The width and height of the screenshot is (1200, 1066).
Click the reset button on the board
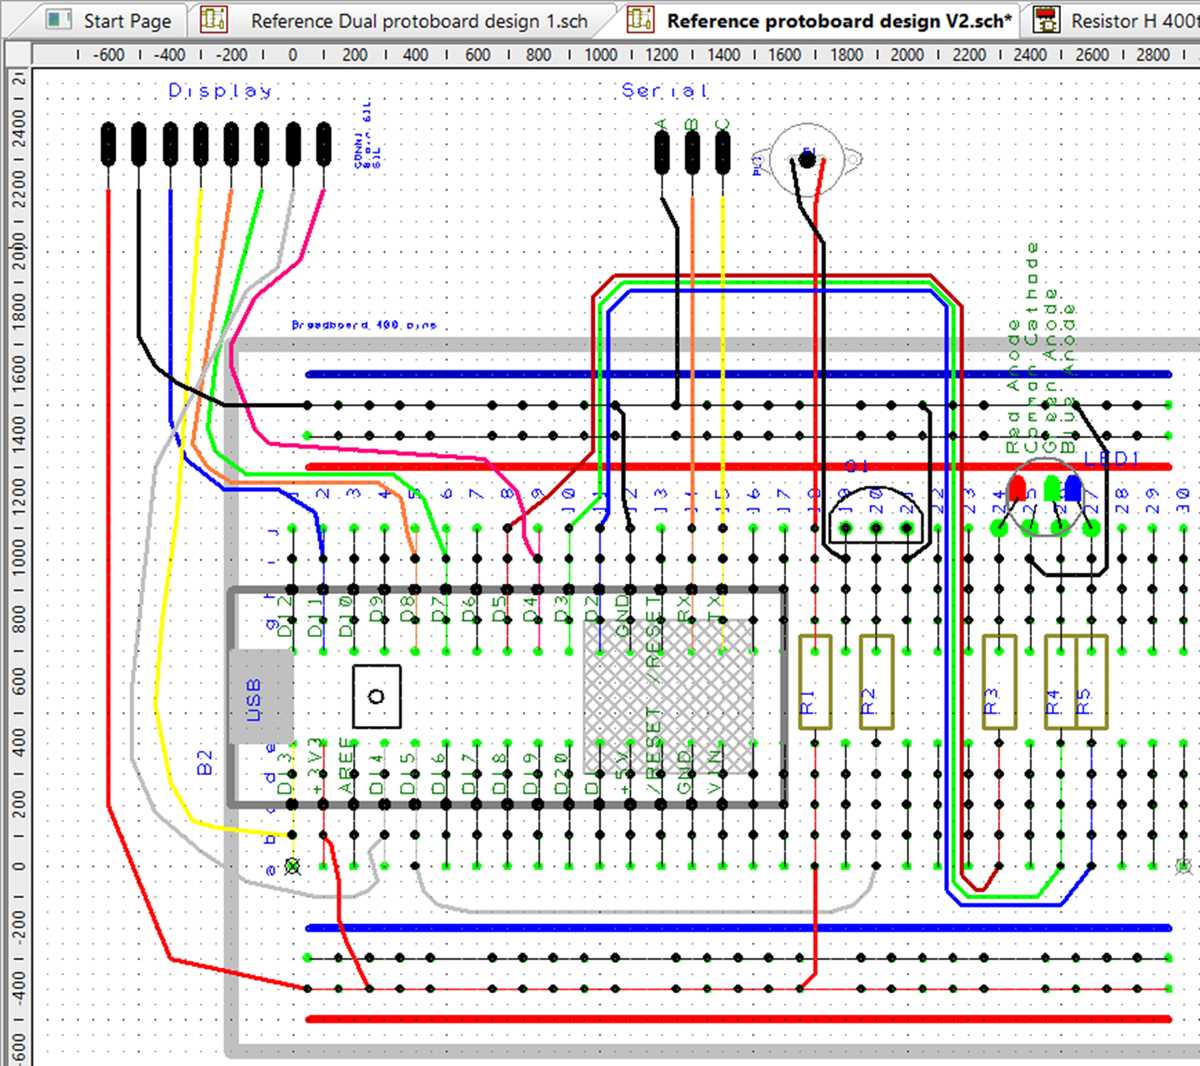(x=376, y=696)
